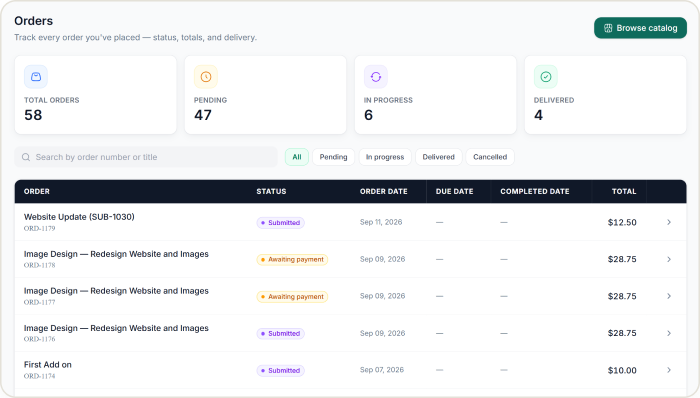Open the ORD-1174 row chevron
700x398 pixels.
coord(669,370)
